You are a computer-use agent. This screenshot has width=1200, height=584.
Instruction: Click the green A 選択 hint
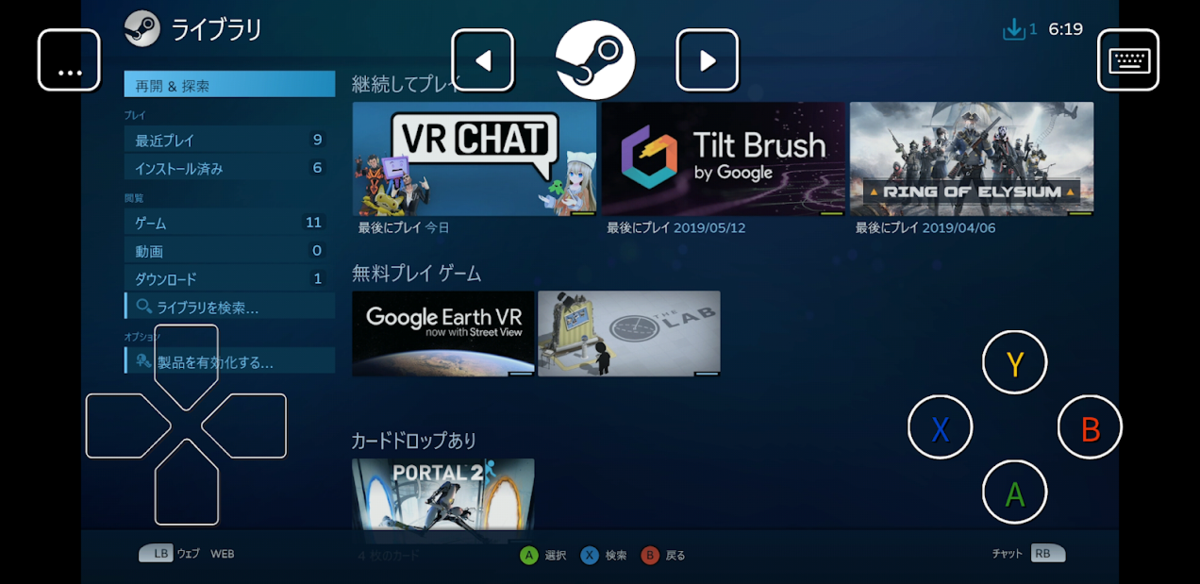pyautogui.click(x=543, y=555)
